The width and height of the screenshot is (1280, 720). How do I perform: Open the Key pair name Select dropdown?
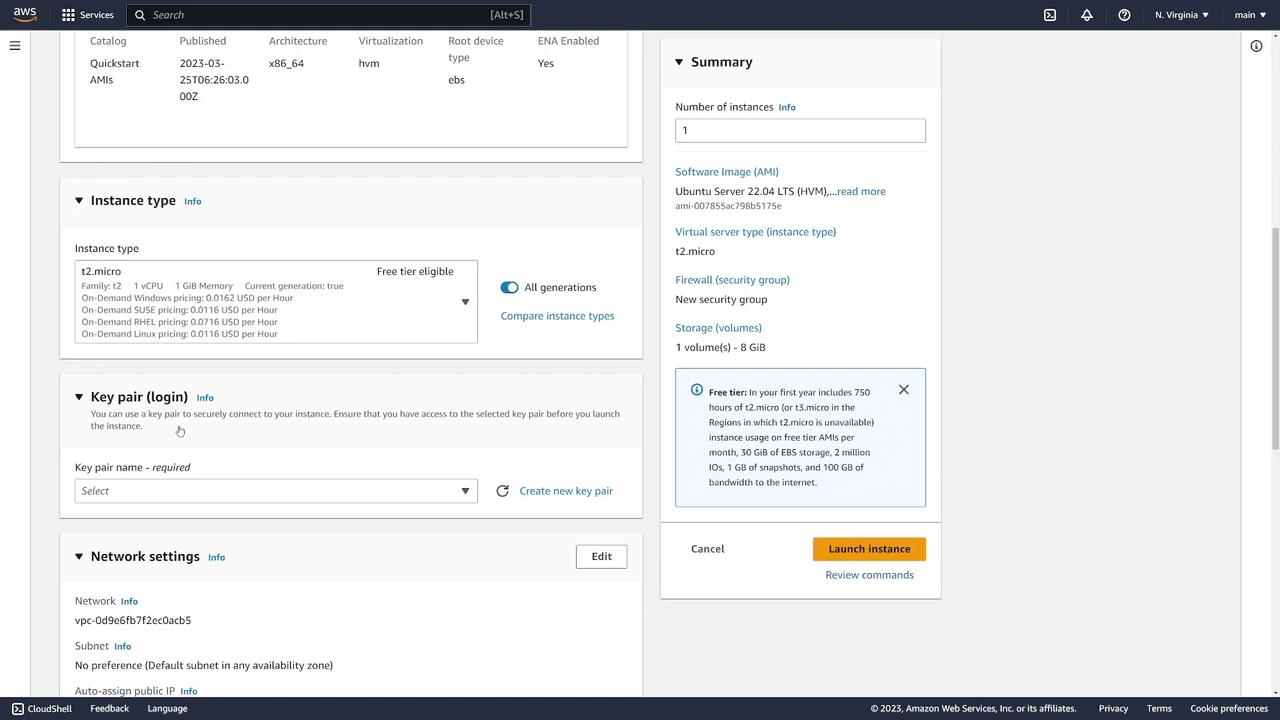point(276,491)
